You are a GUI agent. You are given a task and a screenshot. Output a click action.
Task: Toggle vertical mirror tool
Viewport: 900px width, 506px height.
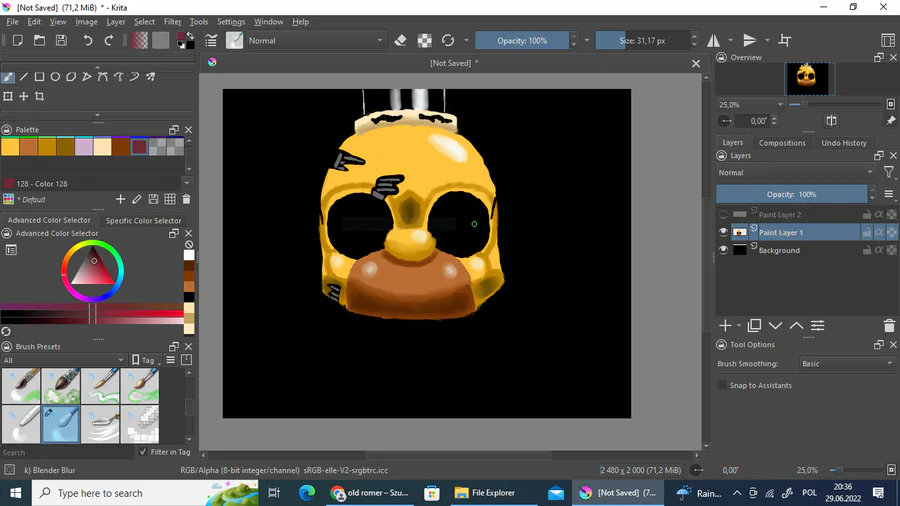[750, 40]
